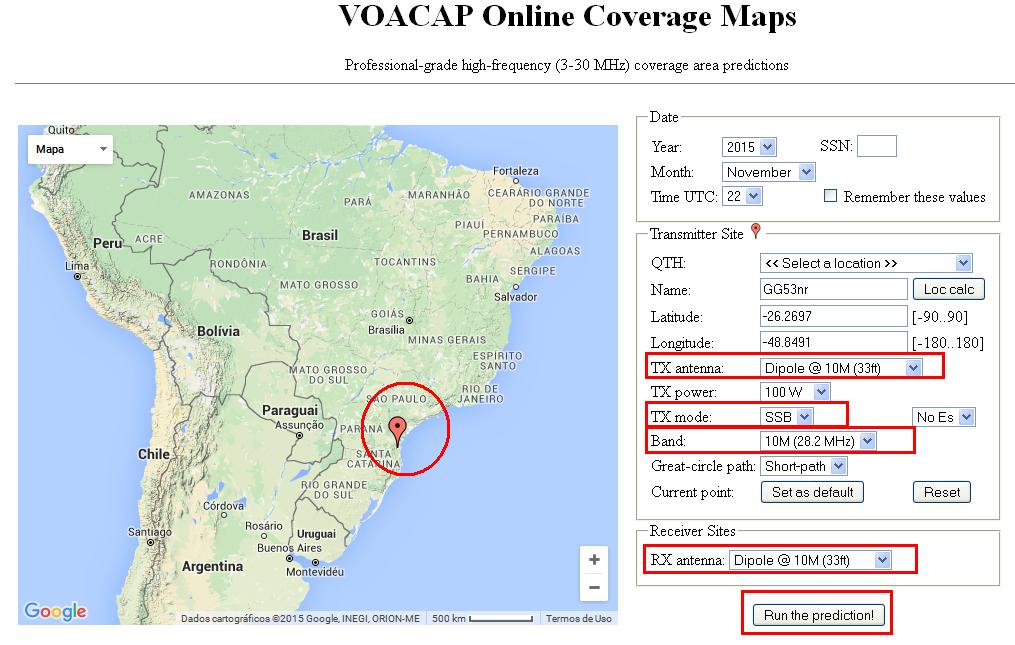Image resolution: width=1015 pixels, height=645 pixels.
Task: Zoom out on the map
Action: click(x=594, y=588)
